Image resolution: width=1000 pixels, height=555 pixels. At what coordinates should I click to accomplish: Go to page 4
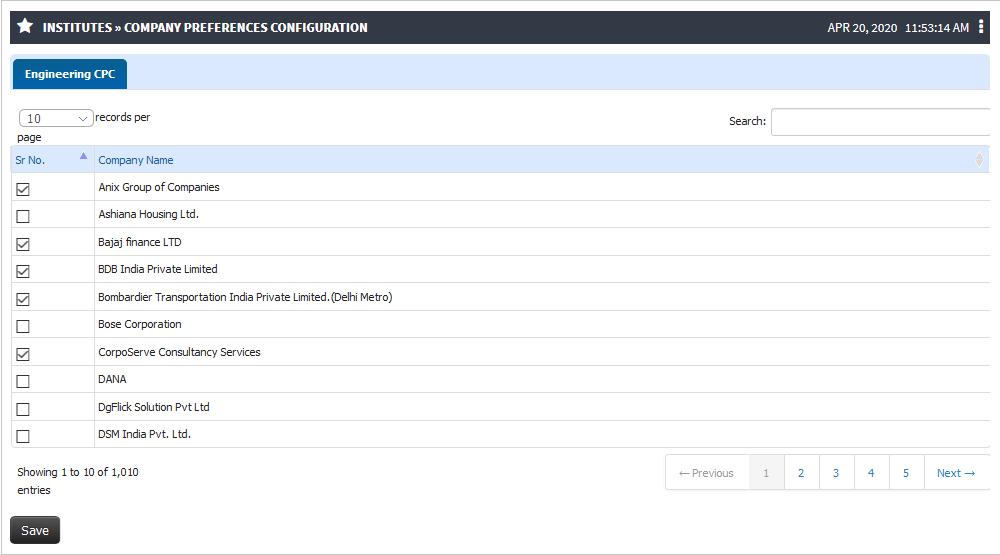click(x=871, y=473)
